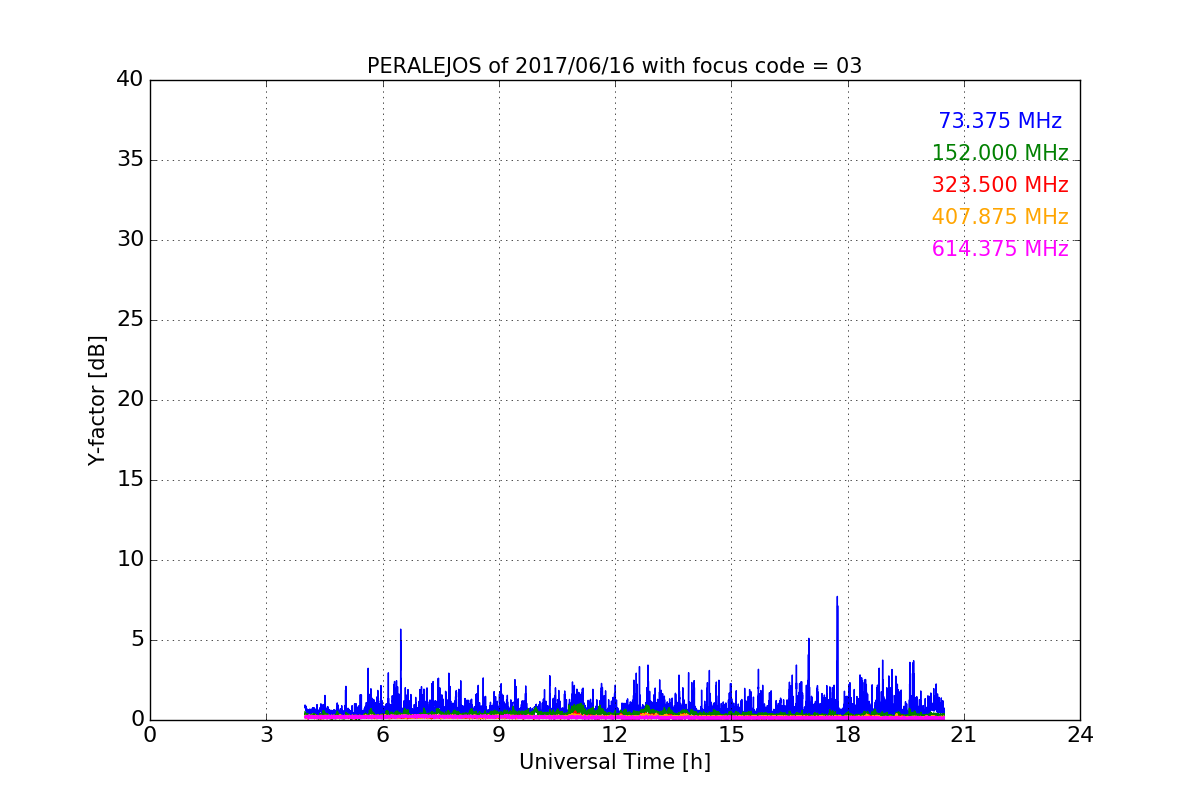Click the x-axis tick label 24
The width and height of the screenshot is (1200, 800).
(x=1080, y=735)
